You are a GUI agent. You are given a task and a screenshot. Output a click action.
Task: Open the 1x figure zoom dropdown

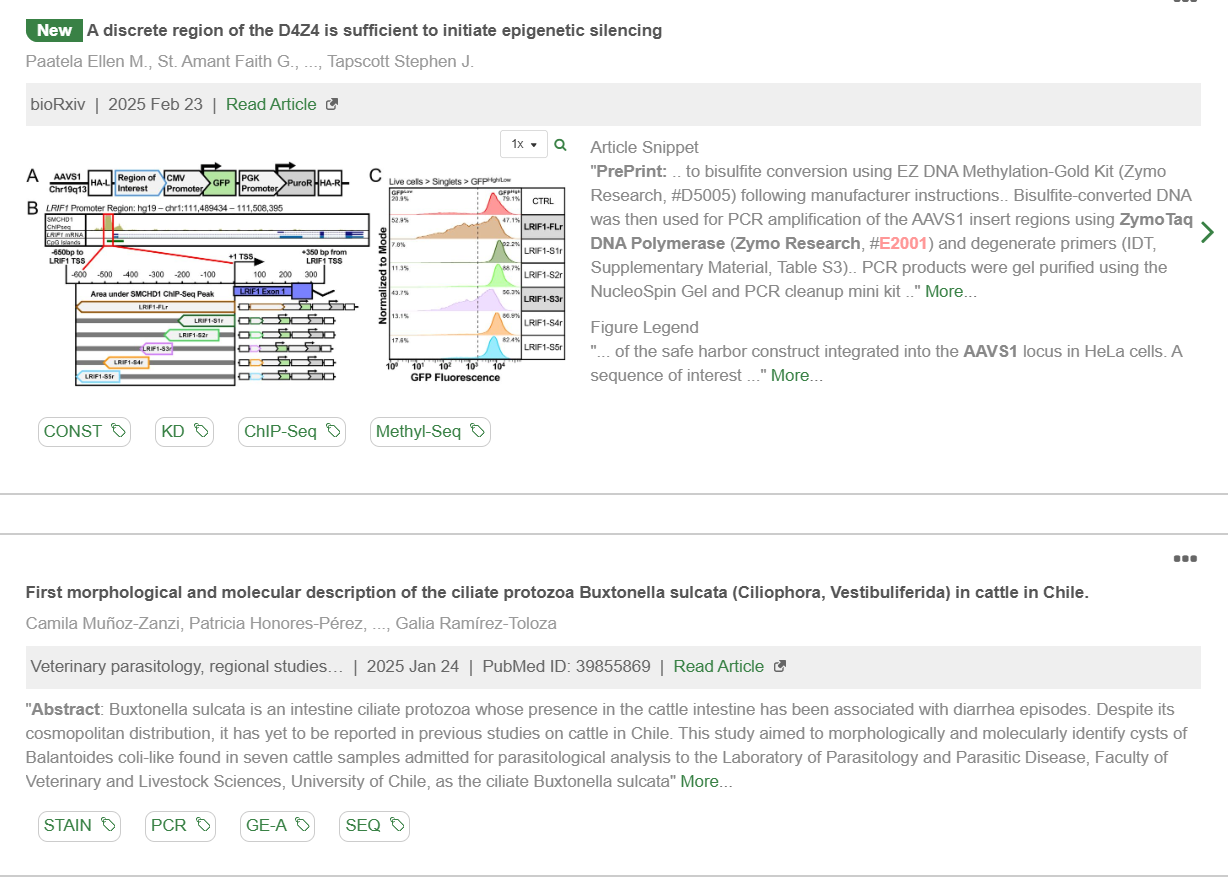tap(524, 144)
